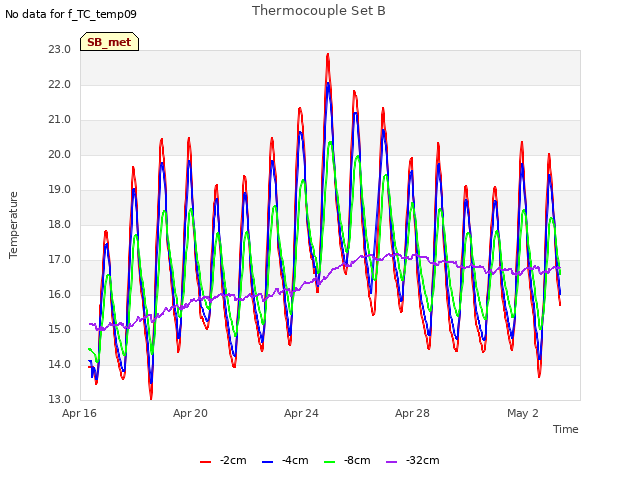Click the Apr 28 x-axis tick label

[412, 413]
